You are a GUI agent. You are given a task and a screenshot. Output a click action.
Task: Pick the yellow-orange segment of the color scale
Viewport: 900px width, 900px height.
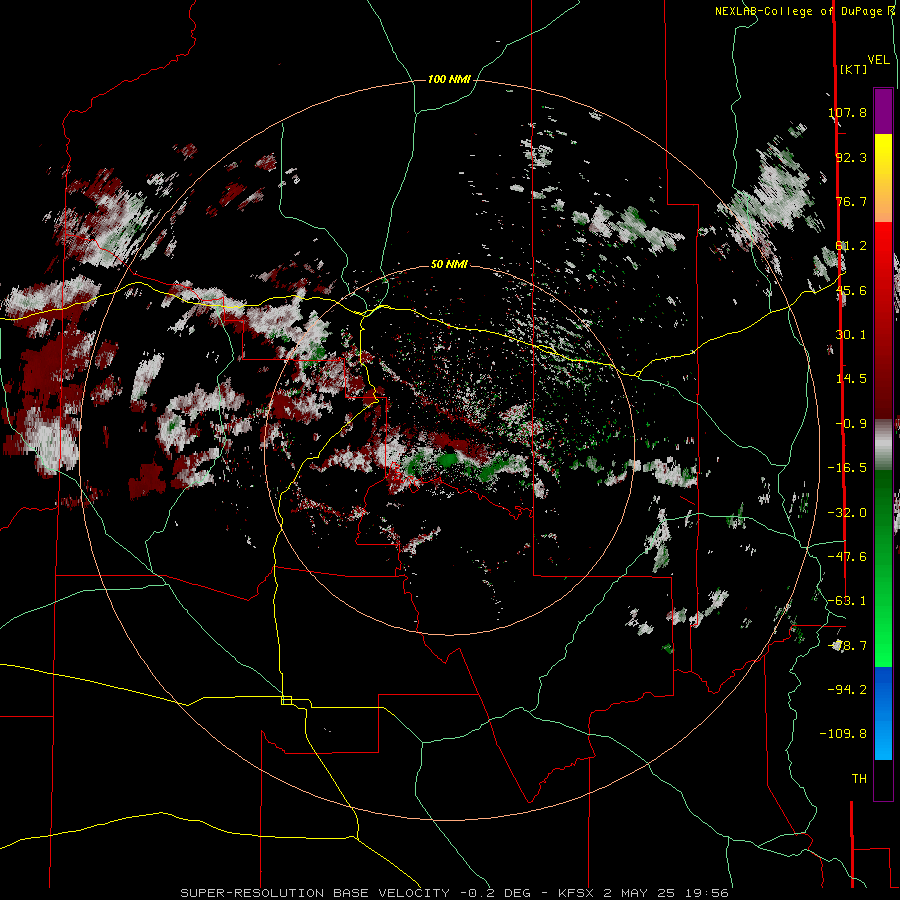pyautogui.click(x=883, y=178)
